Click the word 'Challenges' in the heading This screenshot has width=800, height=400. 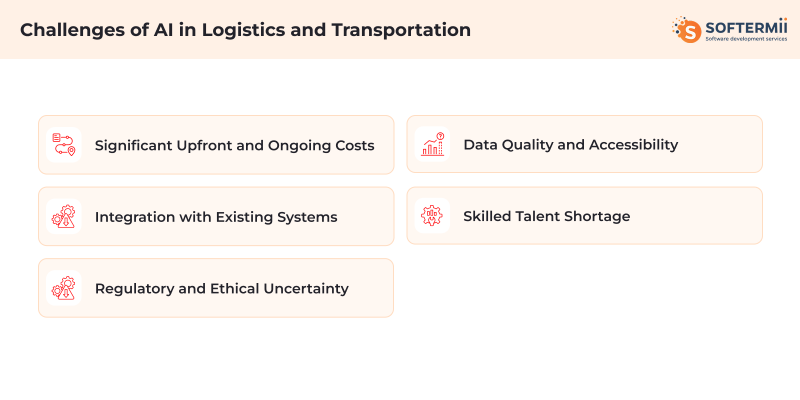[x=68, y=30]
